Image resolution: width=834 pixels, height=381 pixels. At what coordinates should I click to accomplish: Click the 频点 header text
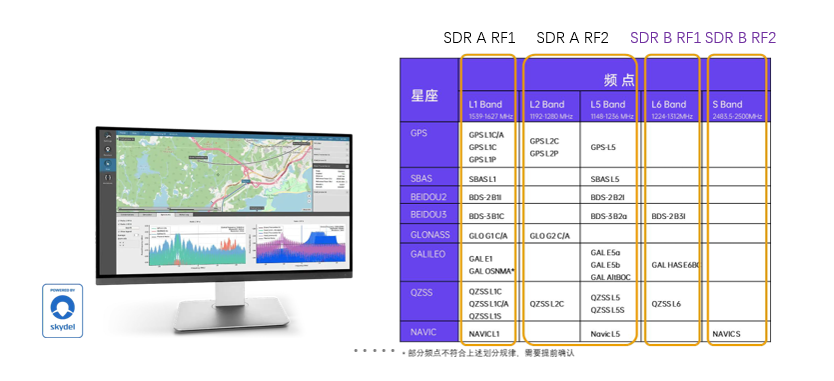[620, 81]
